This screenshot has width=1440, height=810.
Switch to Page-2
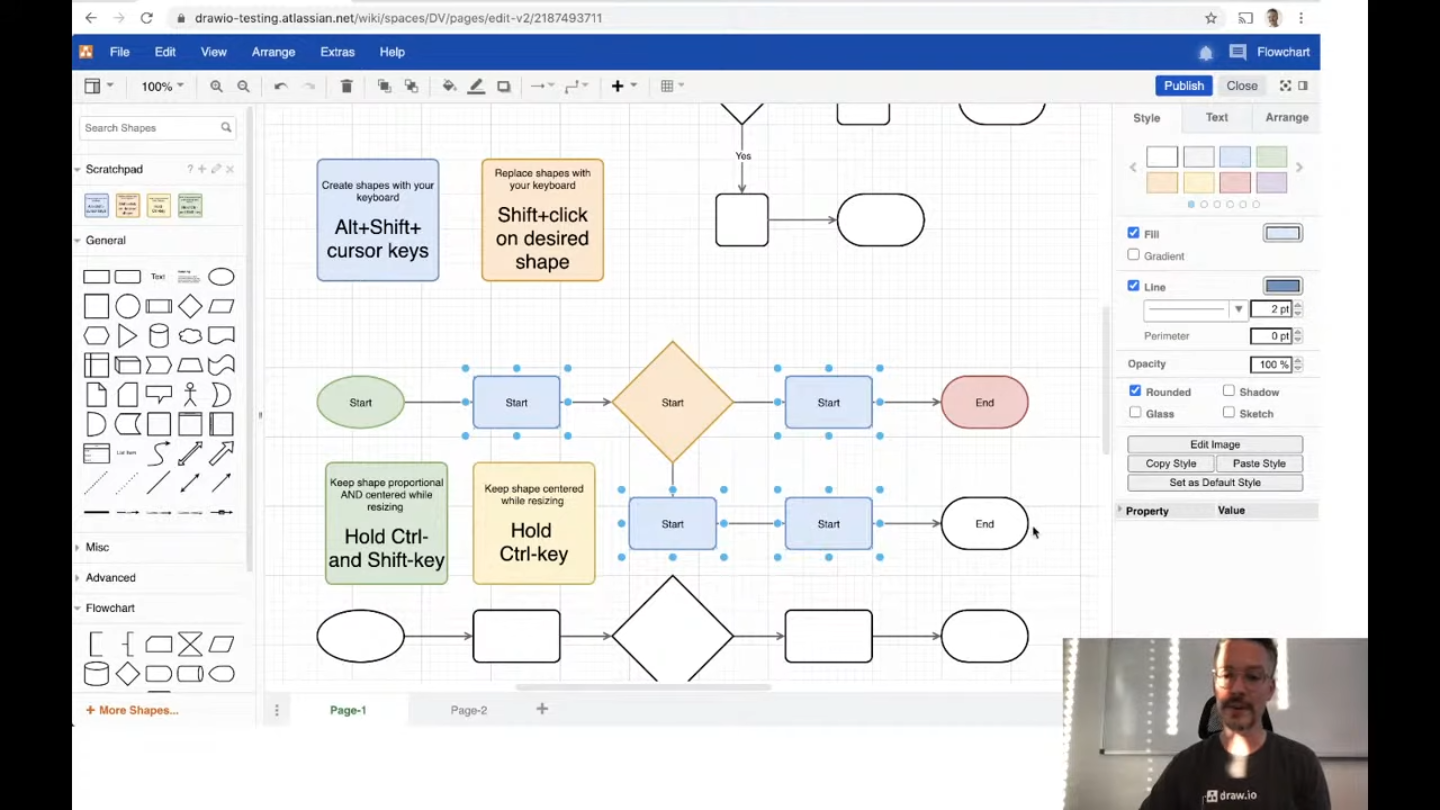tap(468, 710)
